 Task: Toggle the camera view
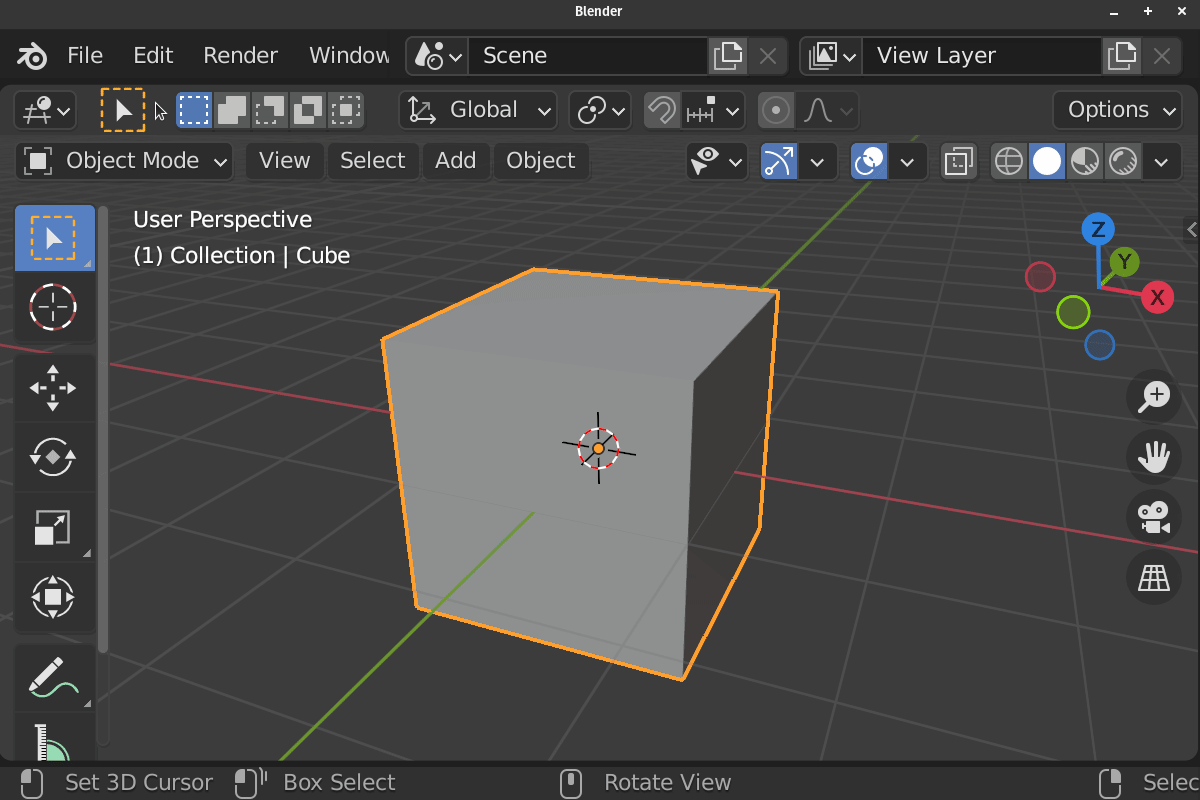(1154, 517)
